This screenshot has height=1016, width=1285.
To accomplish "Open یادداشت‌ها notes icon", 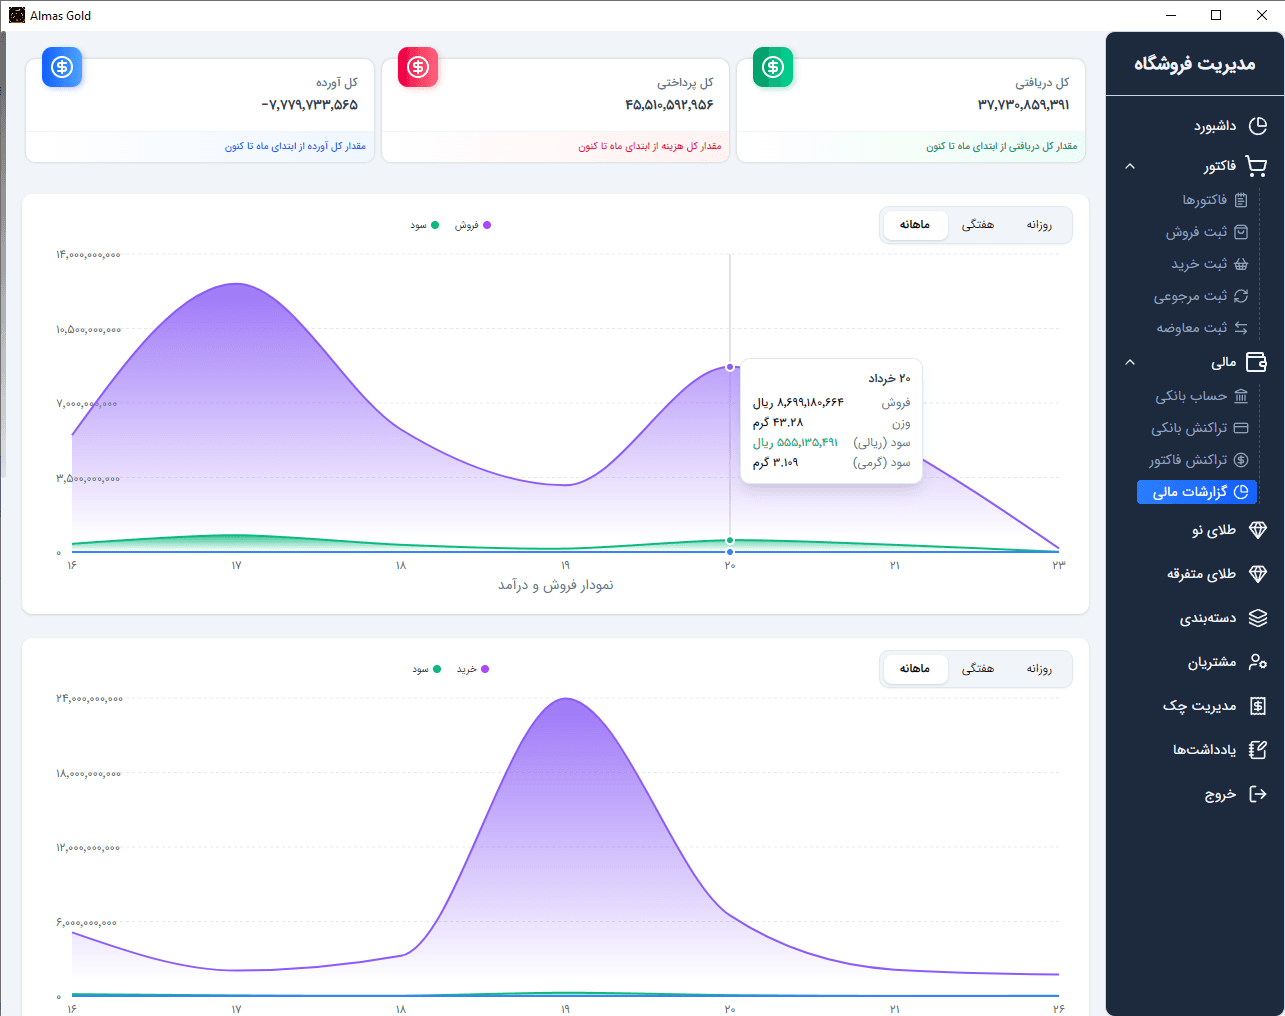I will [1258, 750].
